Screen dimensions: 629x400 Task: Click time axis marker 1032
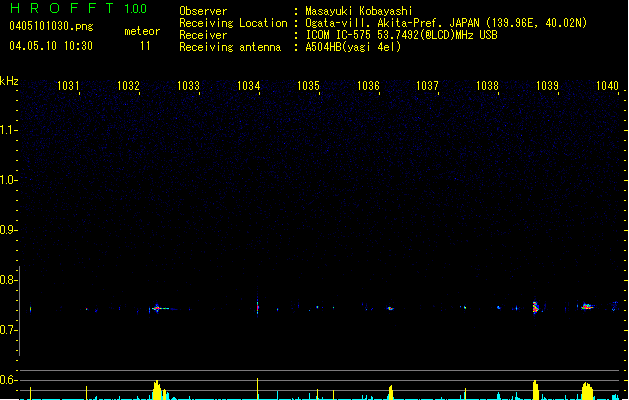coord(128,86)
